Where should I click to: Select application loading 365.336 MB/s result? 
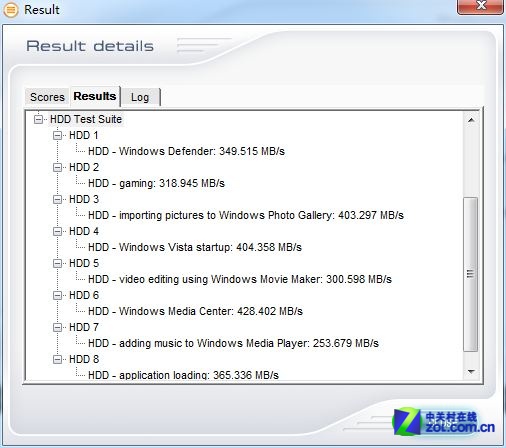pyautogui.click(x=183, y=375)
